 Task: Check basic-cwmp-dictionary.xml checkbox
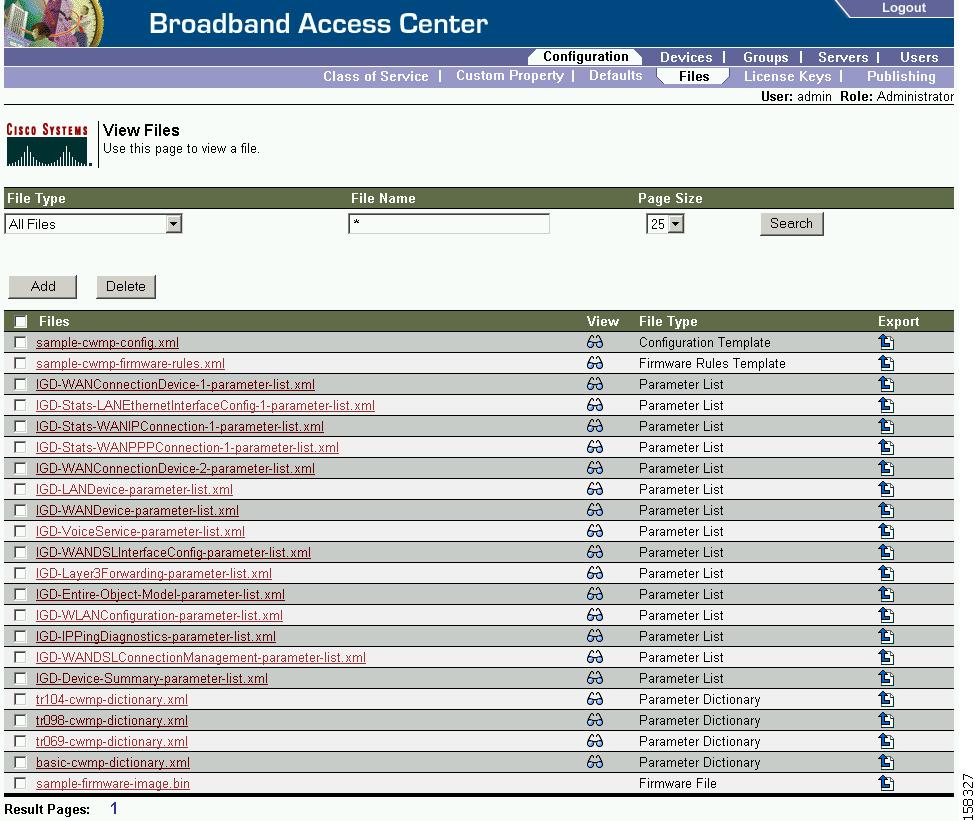tap(21, 762)
